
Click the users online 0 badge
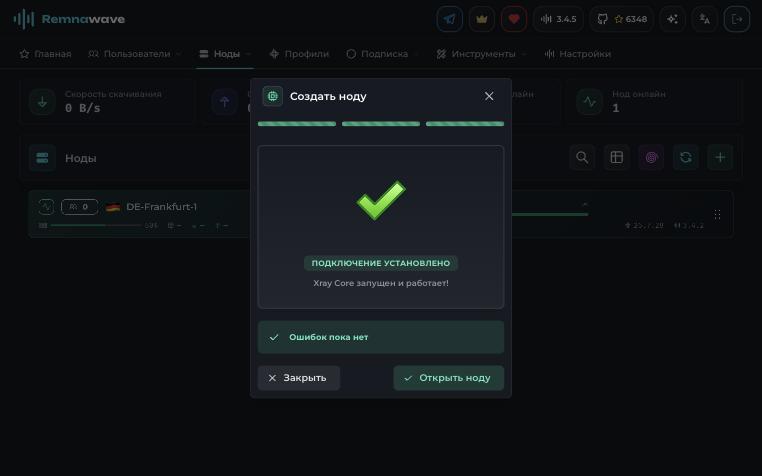coord(80,207)
